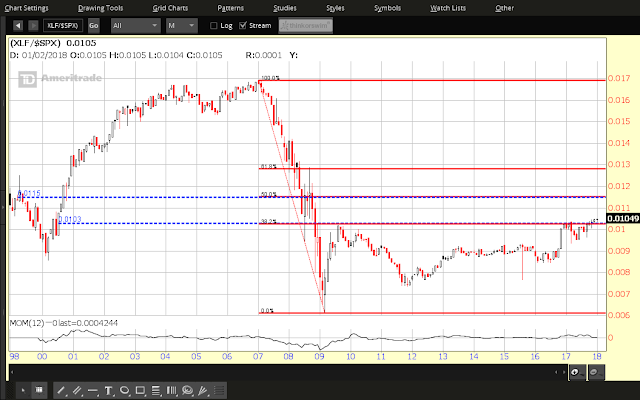The height and width of the screenshot is (400, 640).
Task: Zoom out with the minus magnifier
Action: 596,372
